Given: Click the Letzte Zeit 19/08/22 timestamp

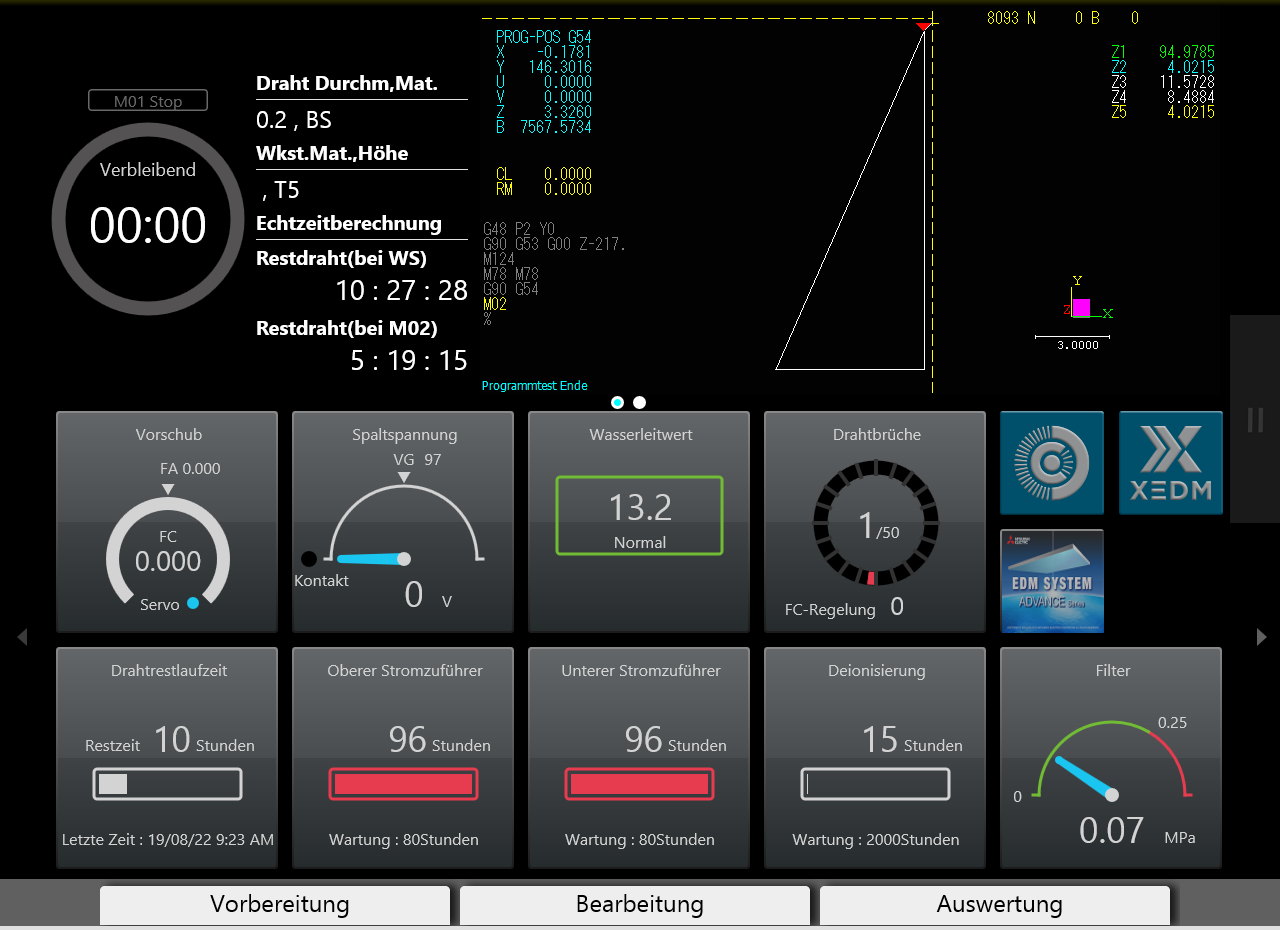Looking at the screenshot, I should pos(168,840).
